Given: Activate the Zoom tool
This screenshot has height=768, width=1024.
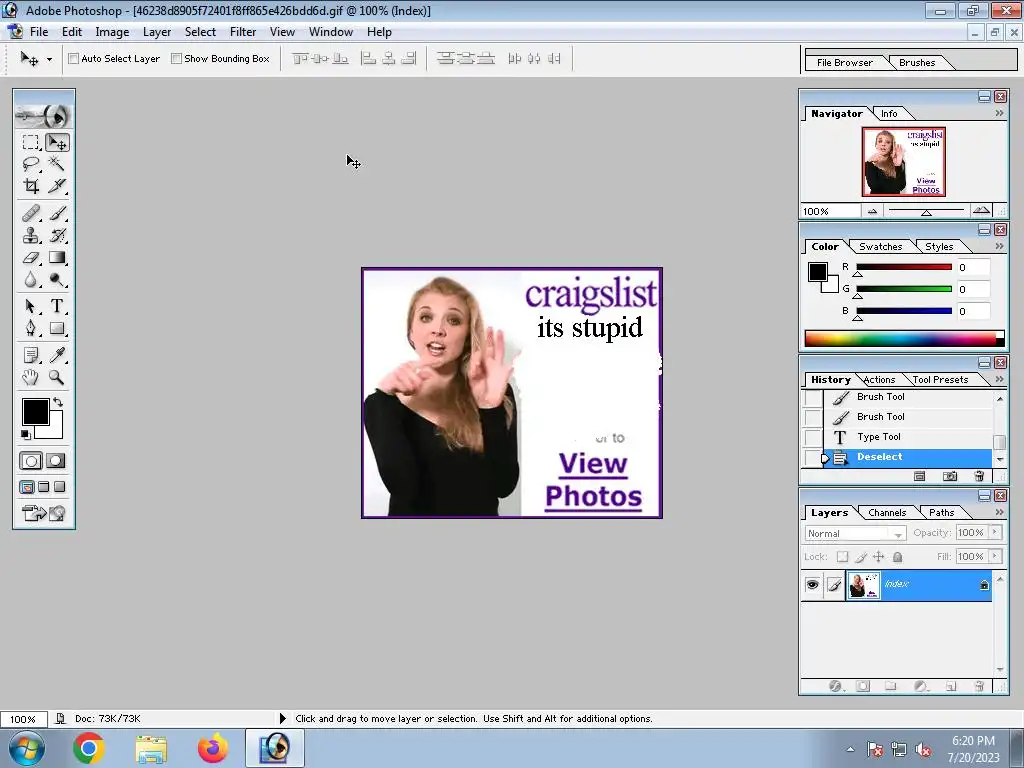Looking at the screenshot, I should [x=57, y=377].
